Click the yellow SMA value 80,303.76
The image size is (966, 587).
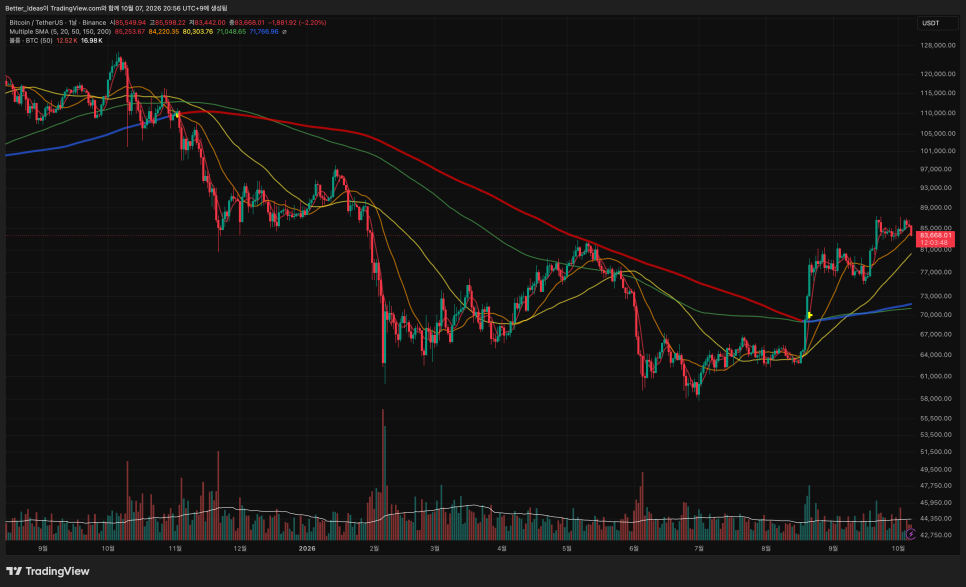pyautogui.click(x=198, y=31)
